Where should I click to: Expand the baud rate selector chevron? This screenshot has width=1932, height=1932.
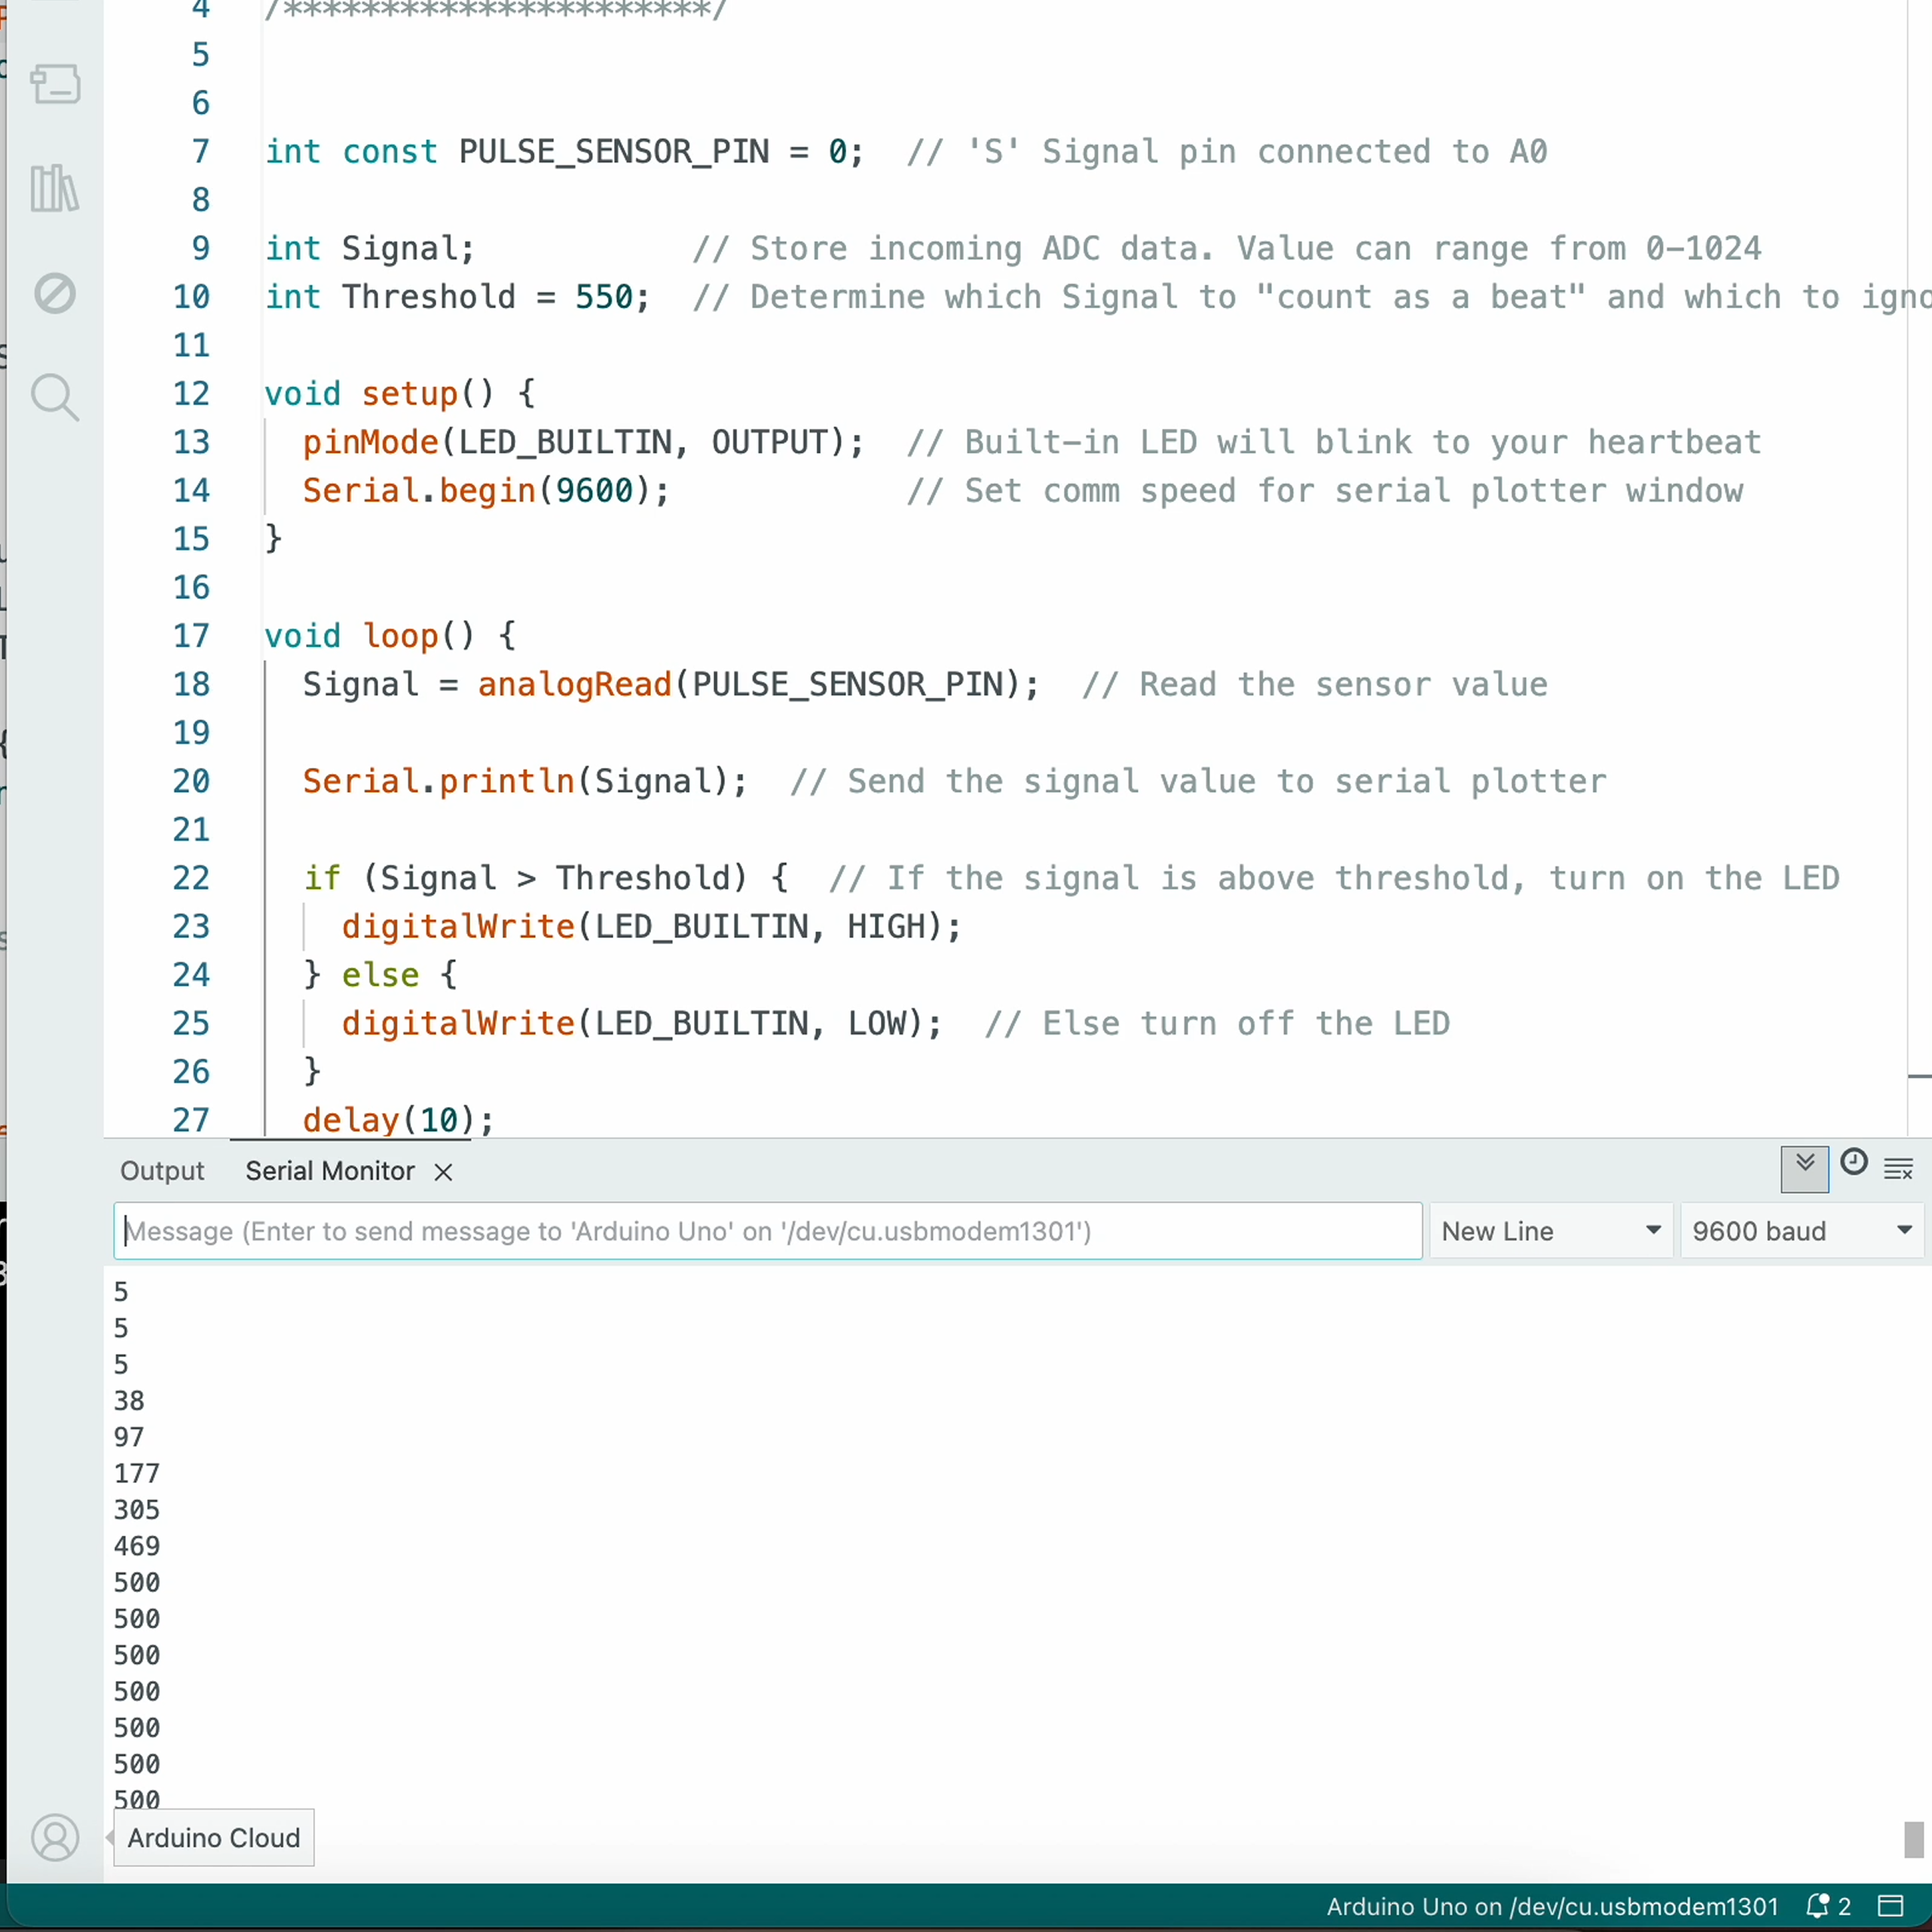point(1904,1231)
